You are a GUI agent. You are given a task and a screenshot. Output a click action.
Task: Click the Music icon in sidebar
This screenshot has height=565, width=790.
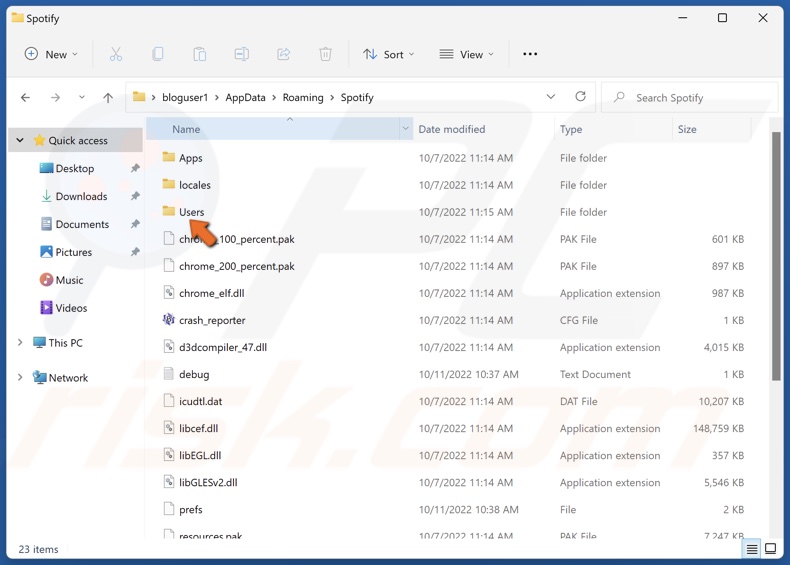pos(46,279)
